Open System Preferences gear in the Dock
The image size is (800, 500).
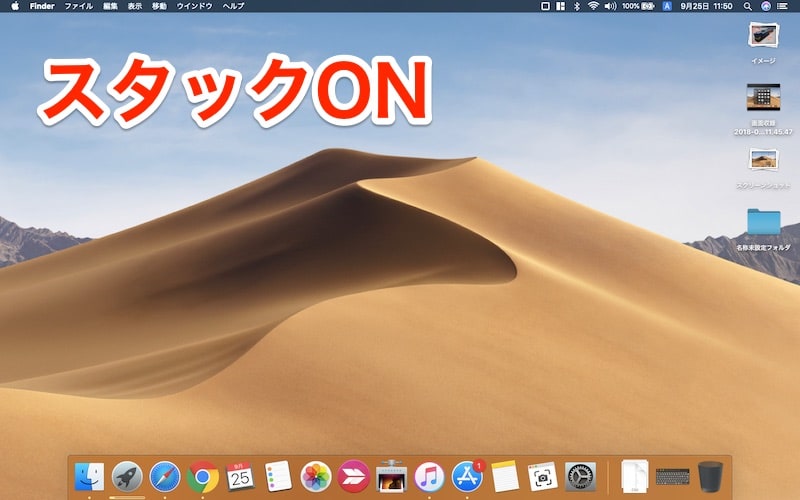coord(580,476)
